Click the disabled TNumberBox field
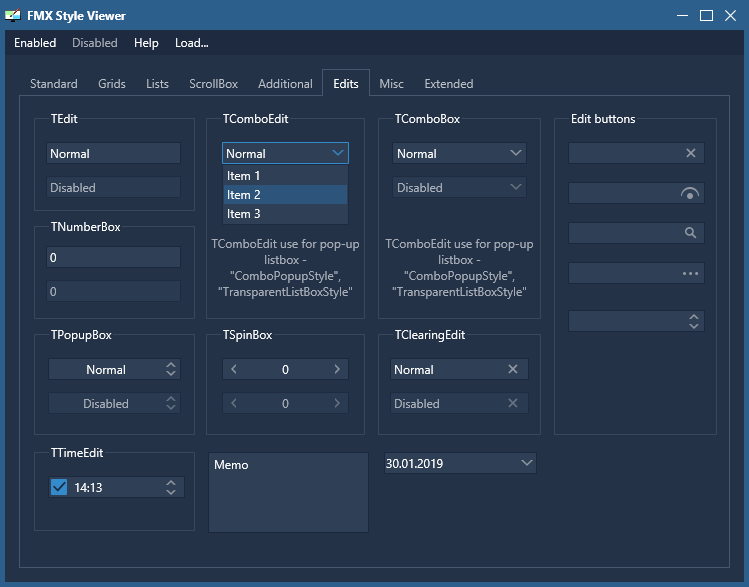 113,291
